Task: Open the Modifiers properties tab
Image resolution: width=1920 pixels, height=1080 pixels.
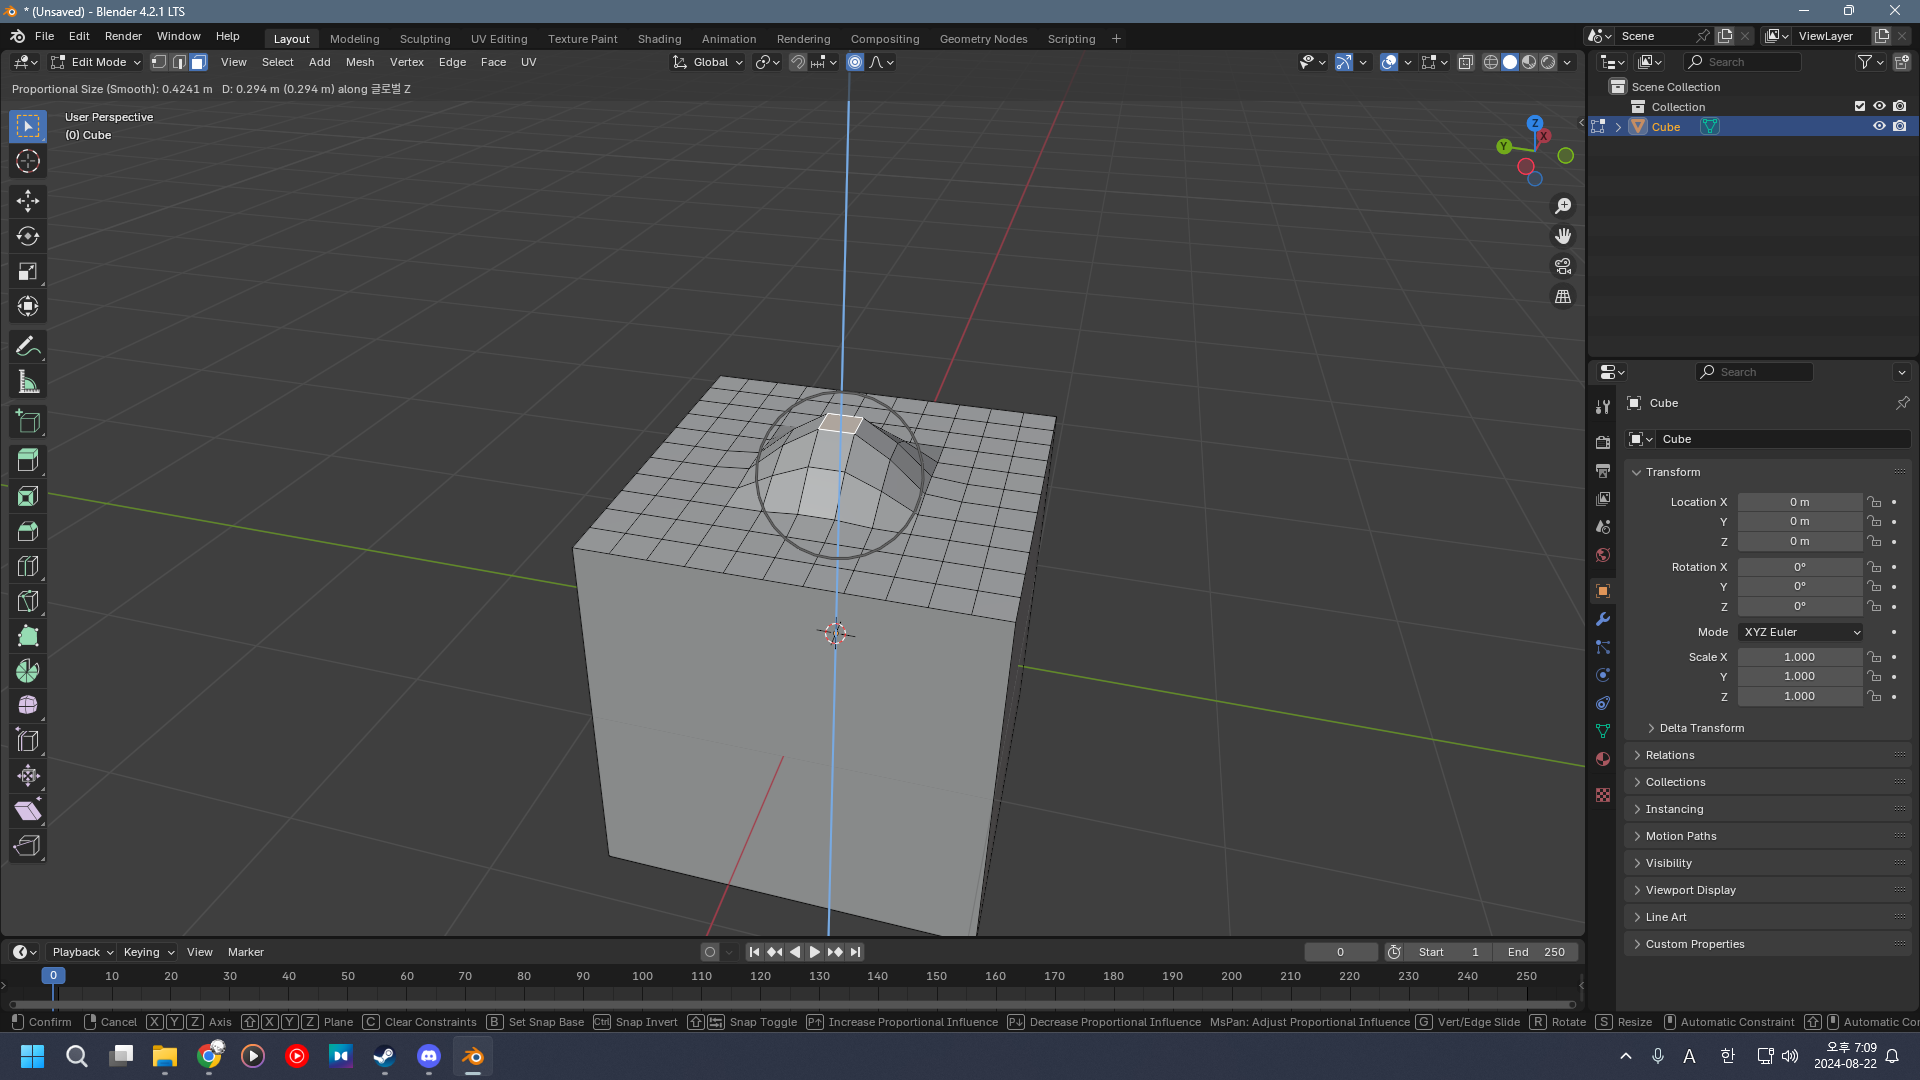Action: click(x=1603, y=619)
